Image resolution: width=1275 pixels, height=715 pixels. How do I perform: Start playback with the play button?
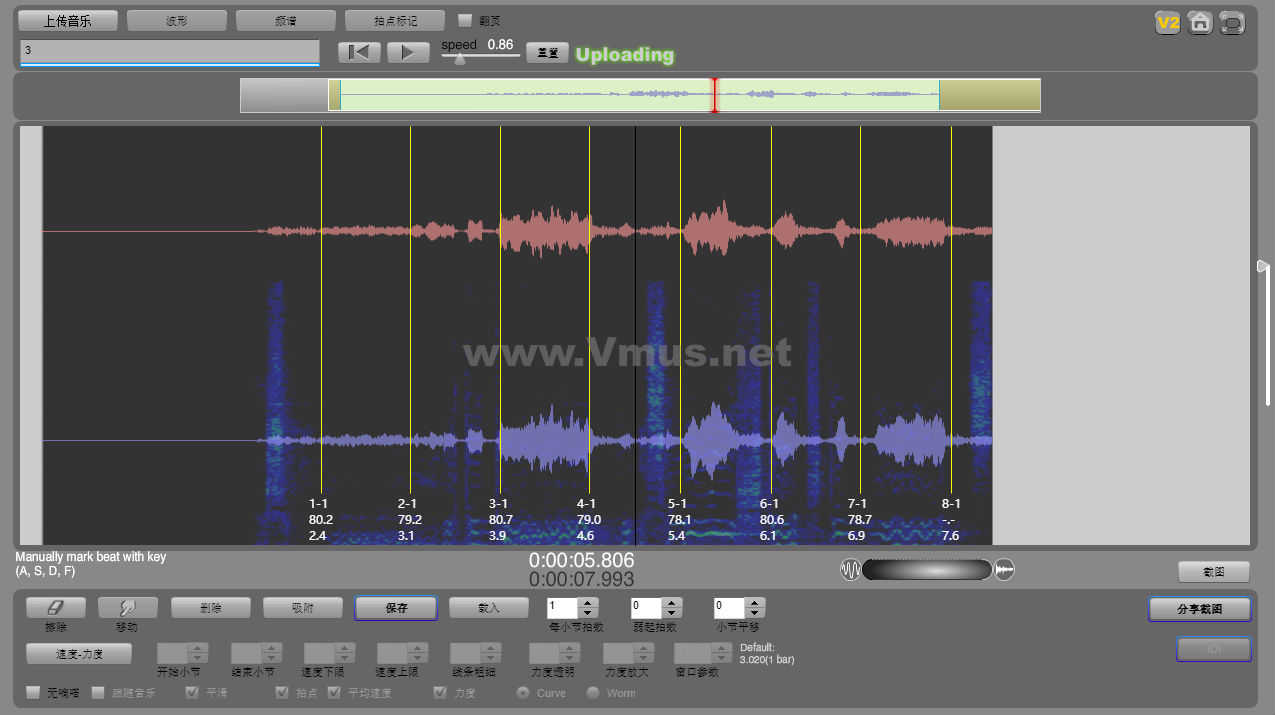coord(408,53)
